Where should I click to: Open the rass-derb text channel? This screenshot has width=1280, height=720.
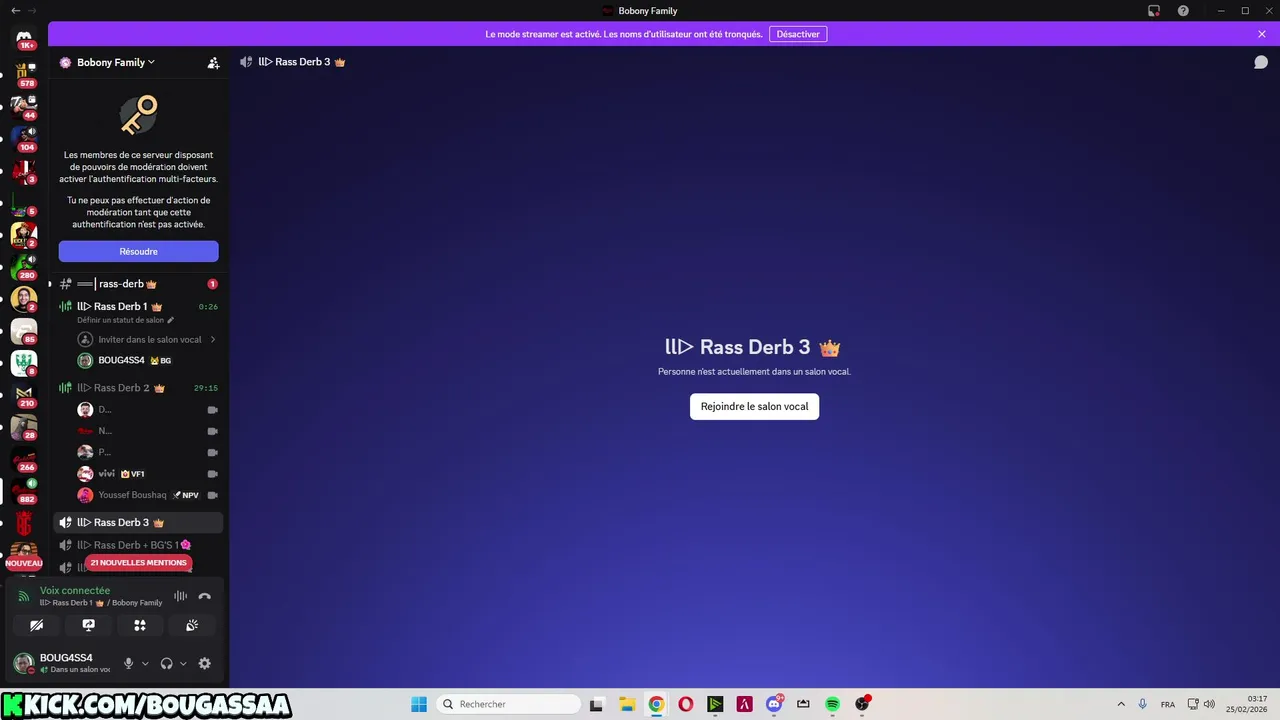pos(138,284)
